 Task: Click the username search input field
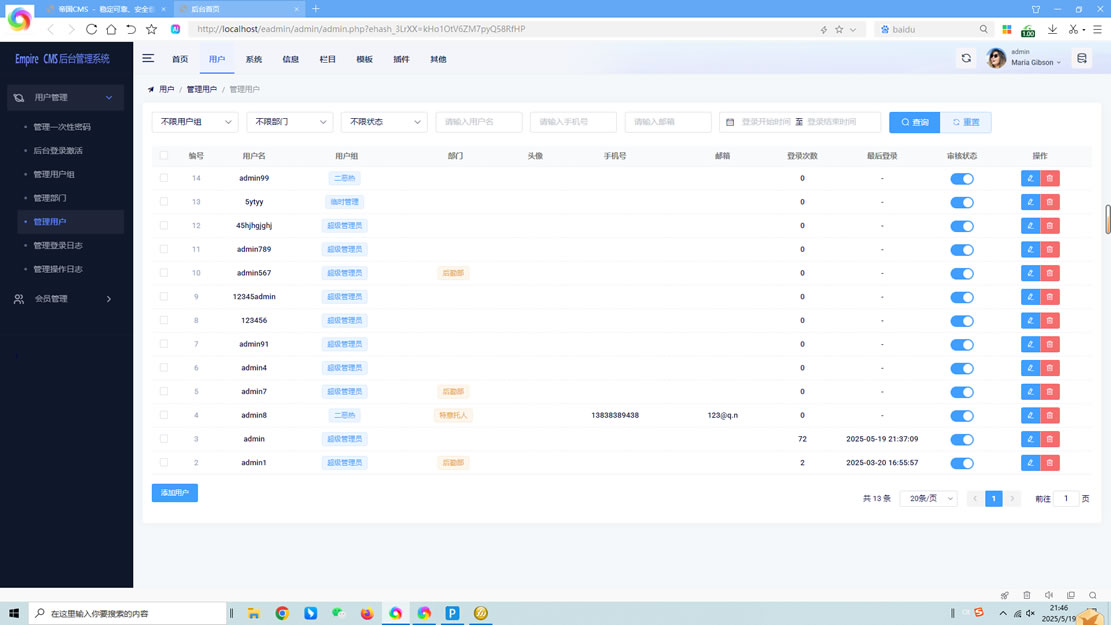point(479,122)
